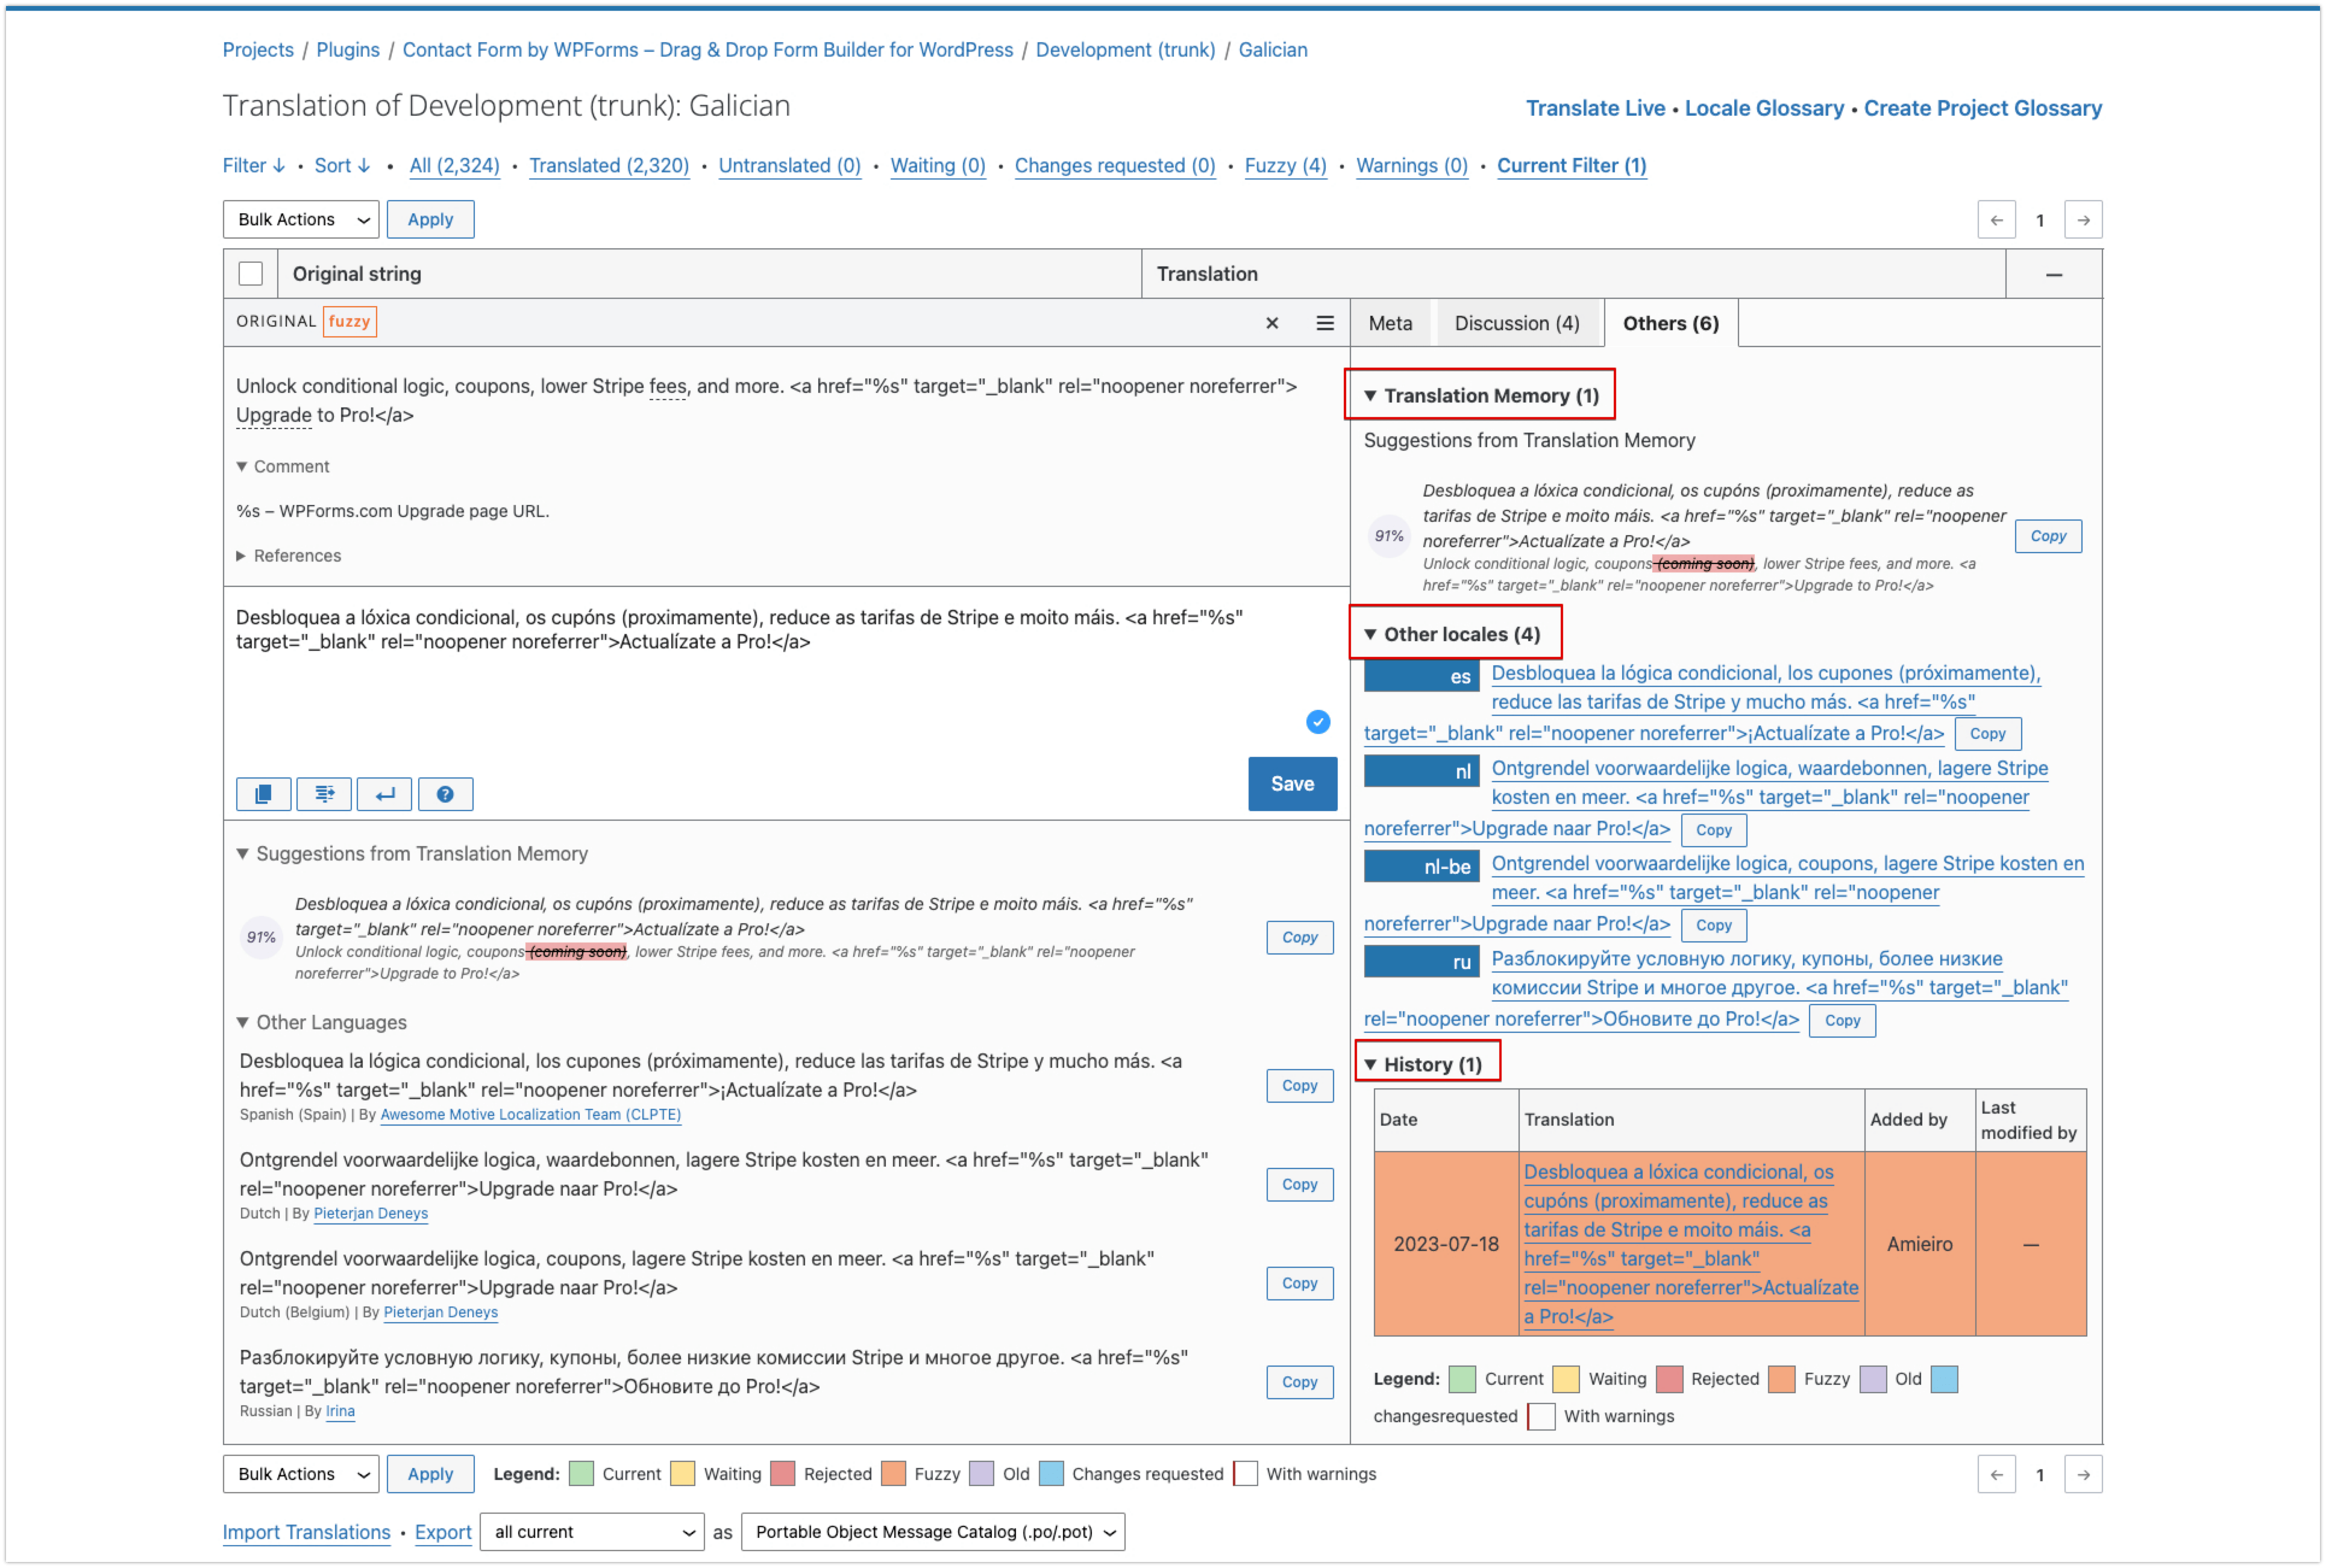
Task: Open the top Bulk Actions dropdown
Action: [x=301, y=220]
